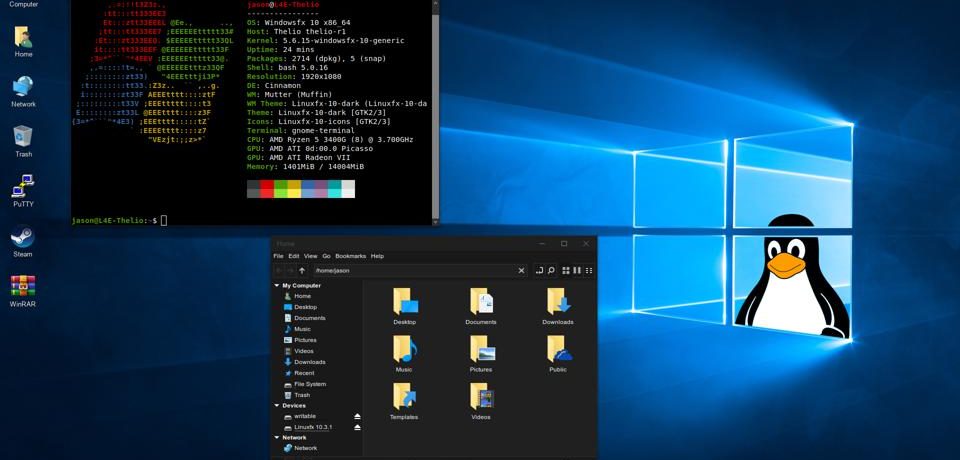Launch PuTTY from the desktop
The height and width of the screenshot is (460, 960).
coord(23,190)
